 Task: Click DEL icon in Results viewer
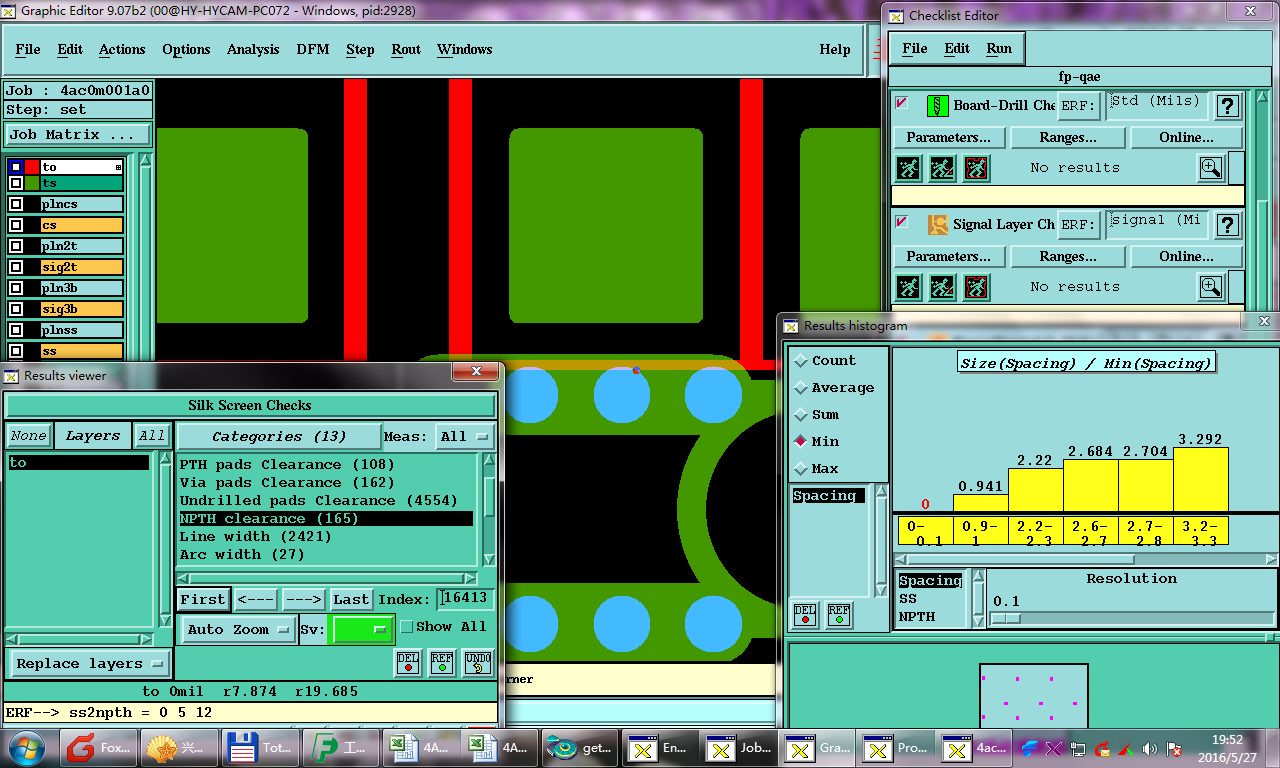pos(407,663)
